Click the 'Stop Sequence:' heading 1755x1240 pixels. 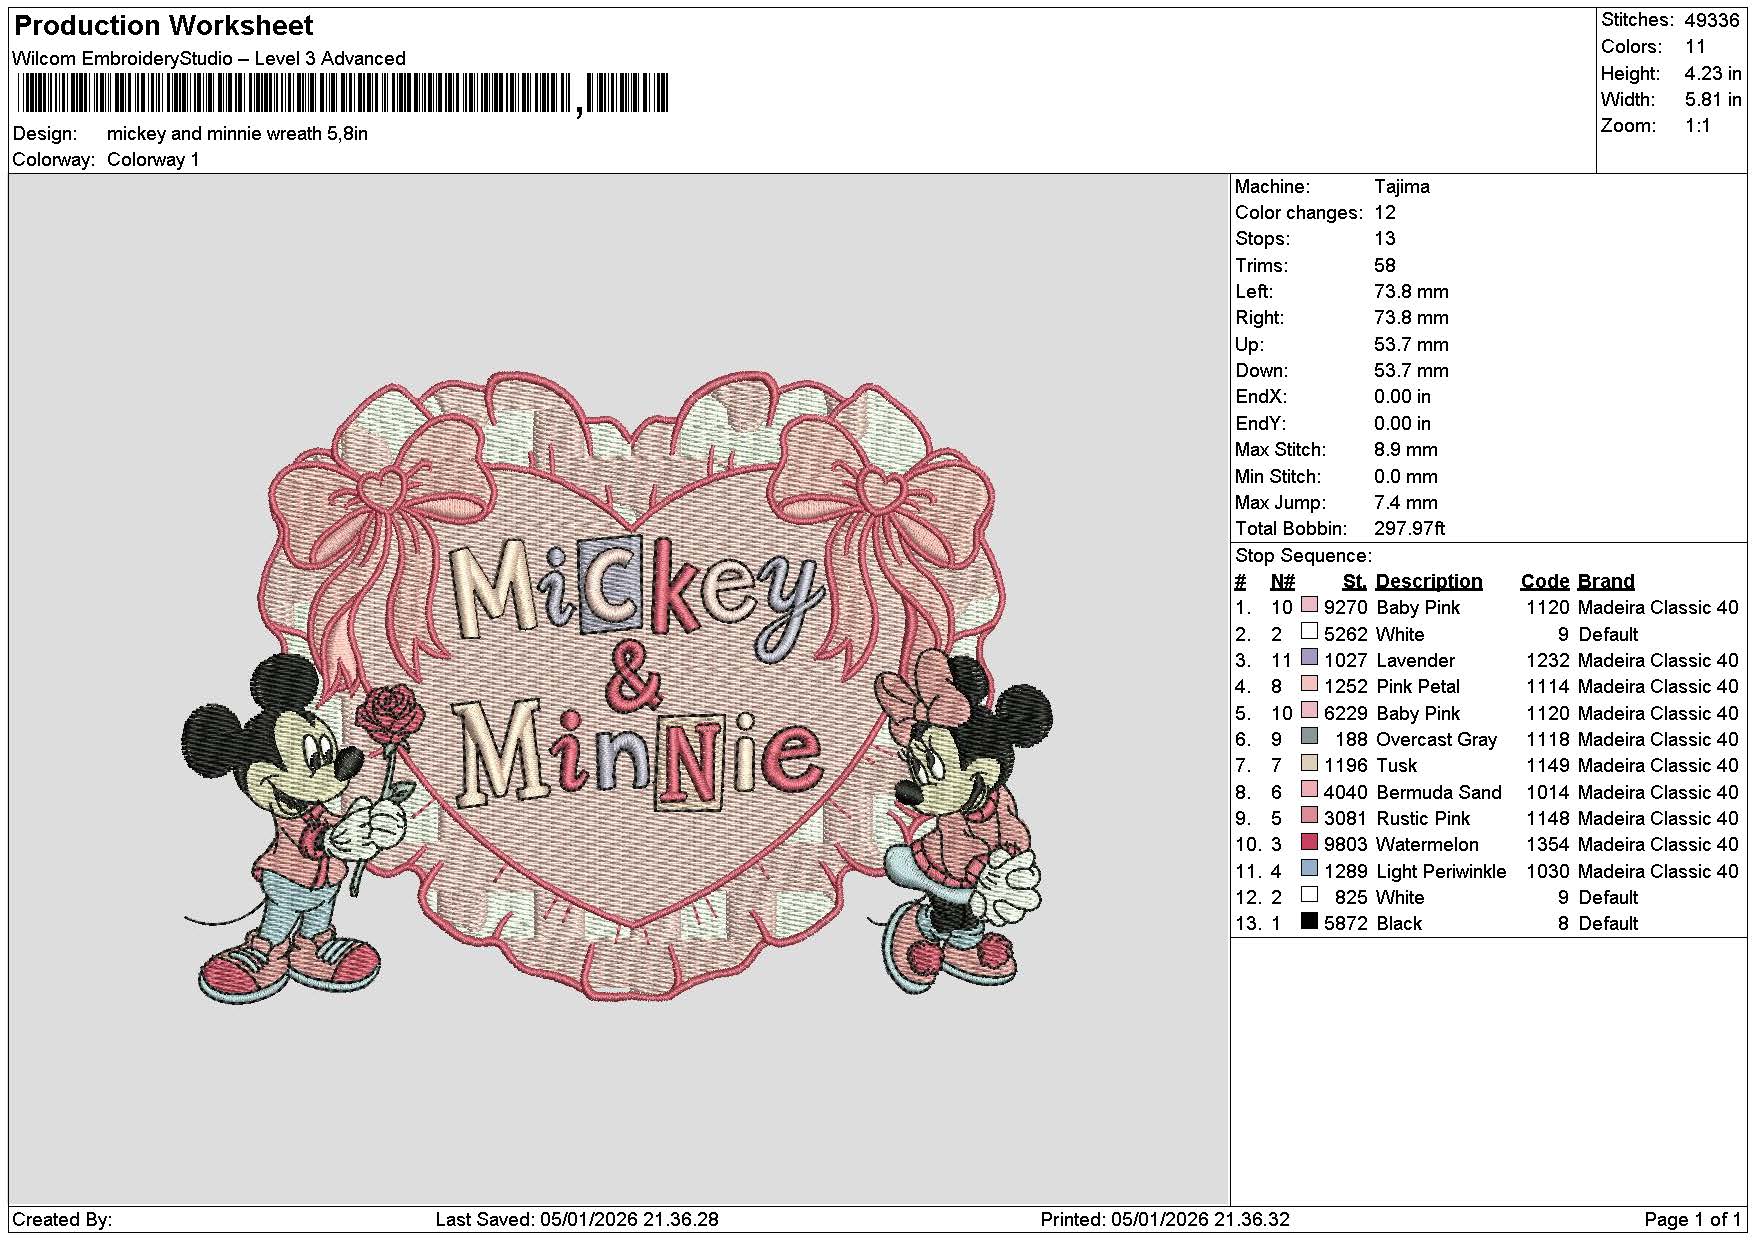point(1304,555)
